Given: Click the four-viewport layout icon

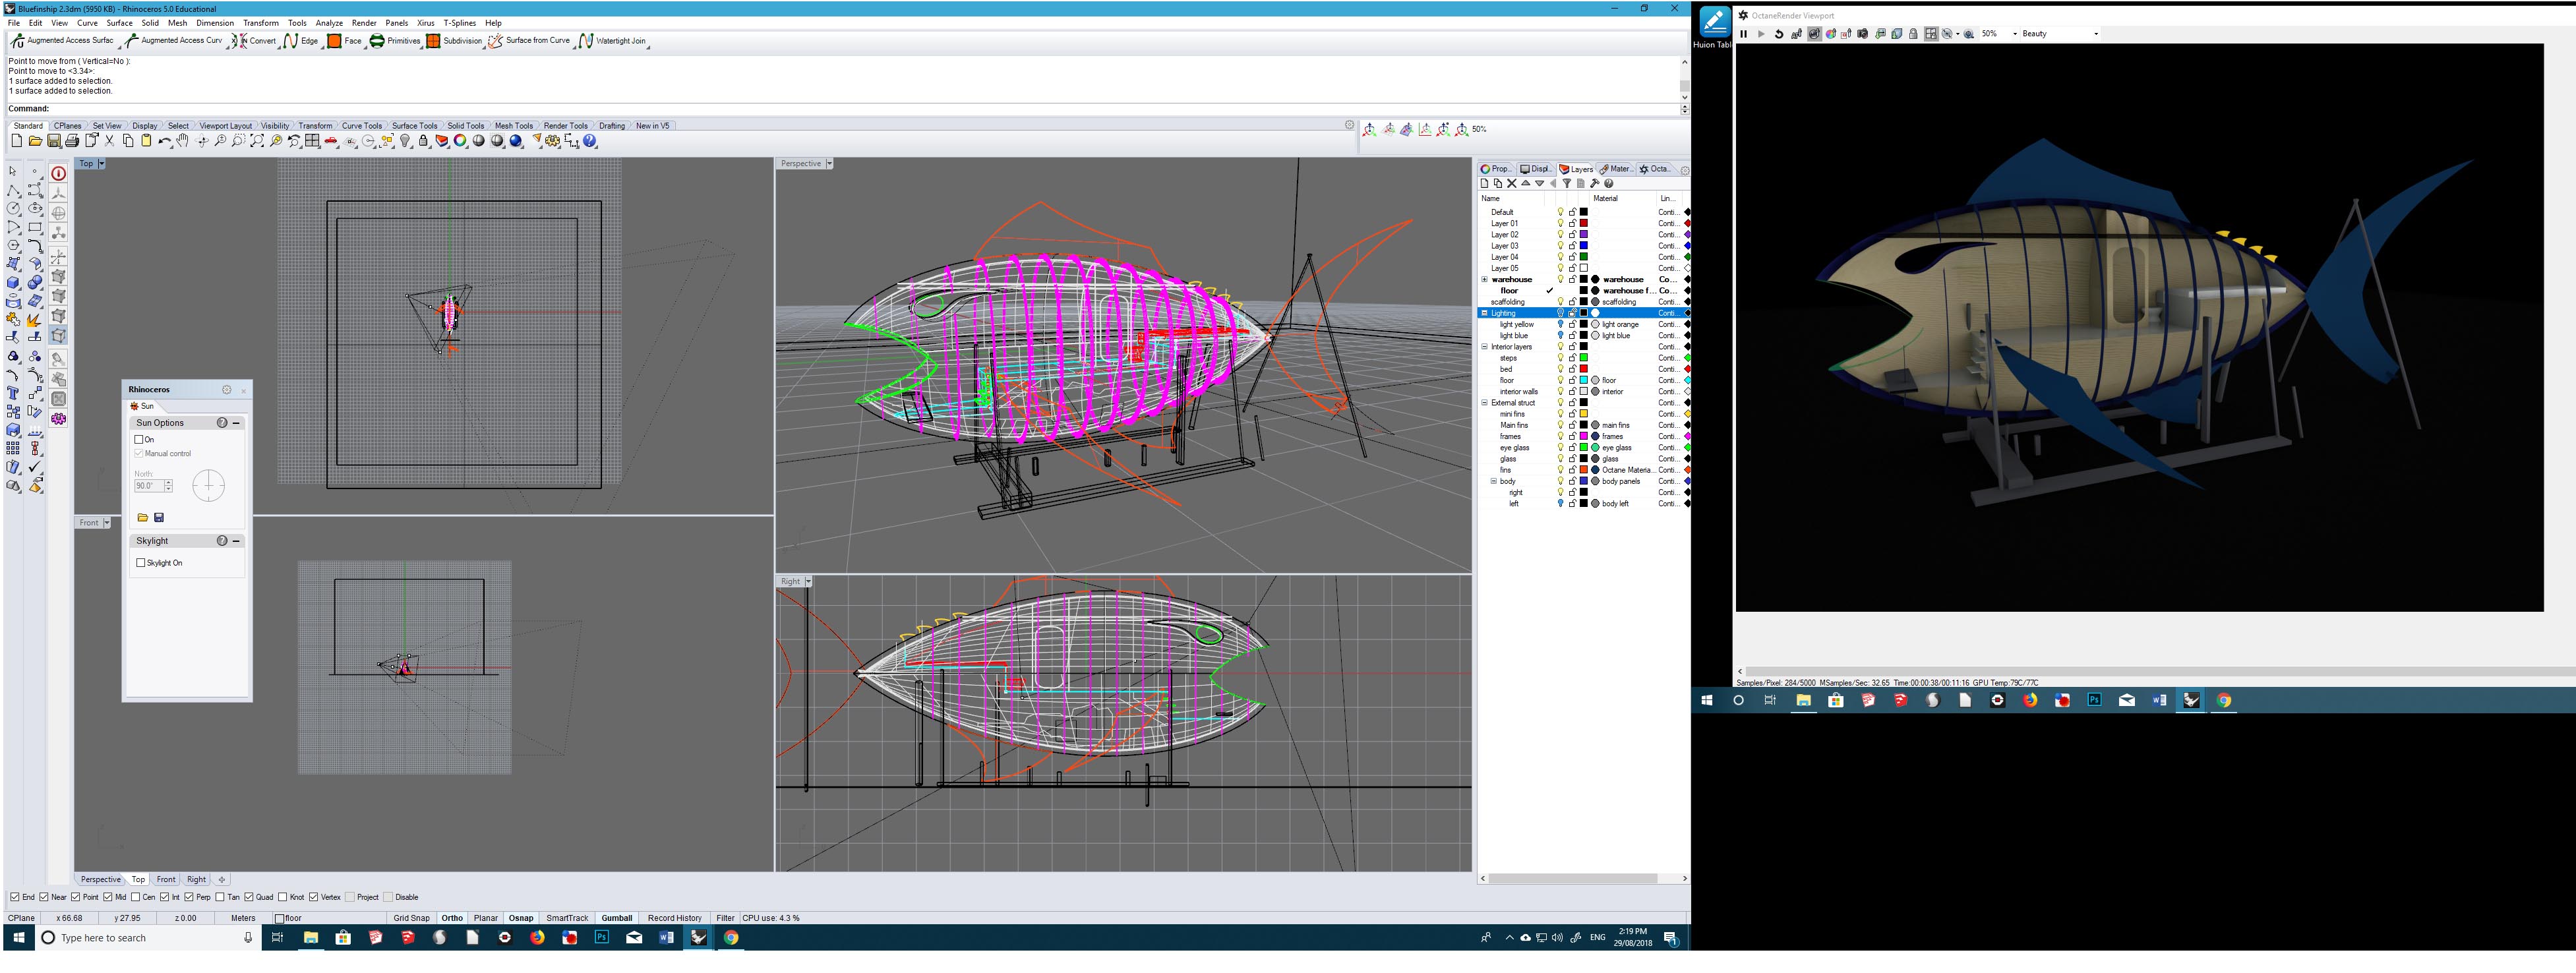Looking at the screenshot, I should coord(313,142).
